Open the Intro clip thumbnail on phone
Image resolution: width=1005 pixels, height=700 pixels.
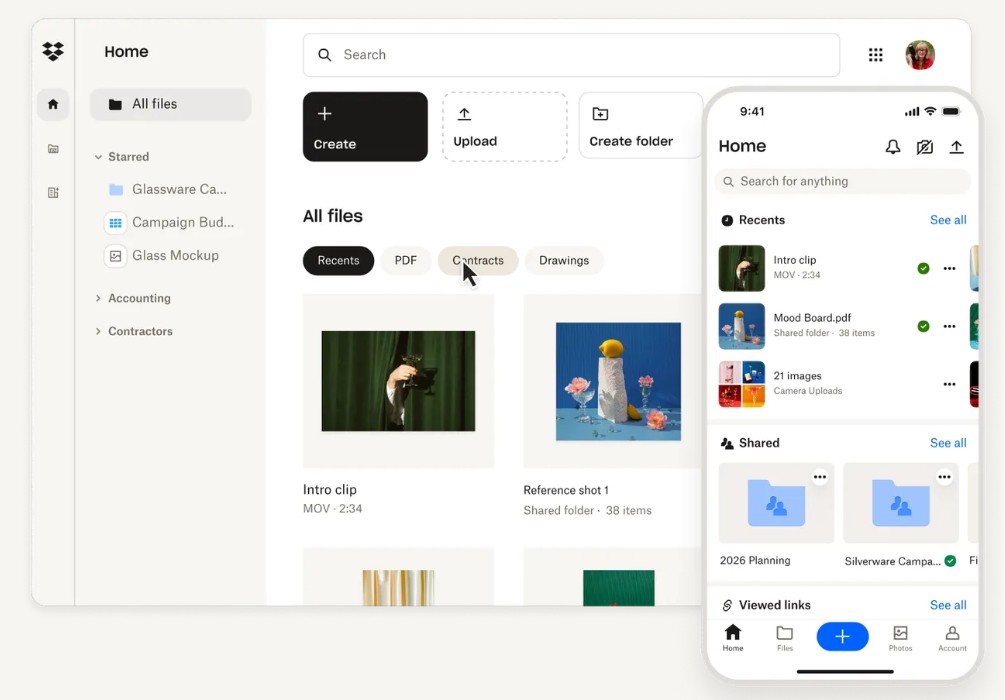(742, 269)
